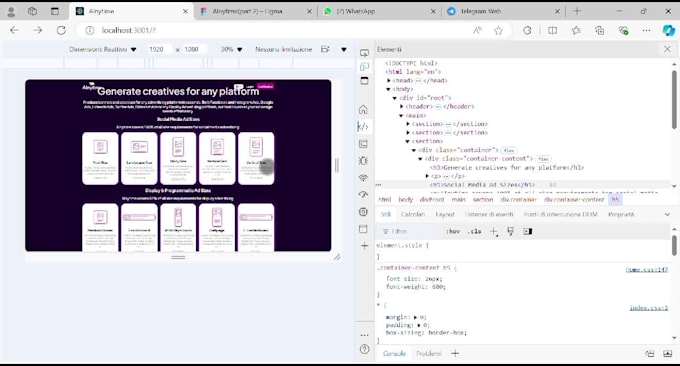Viewport: 680px width, 366px height.
Task: Open the Dimensioni Reattivo device dropdown
Action: (x=103, y=49)
